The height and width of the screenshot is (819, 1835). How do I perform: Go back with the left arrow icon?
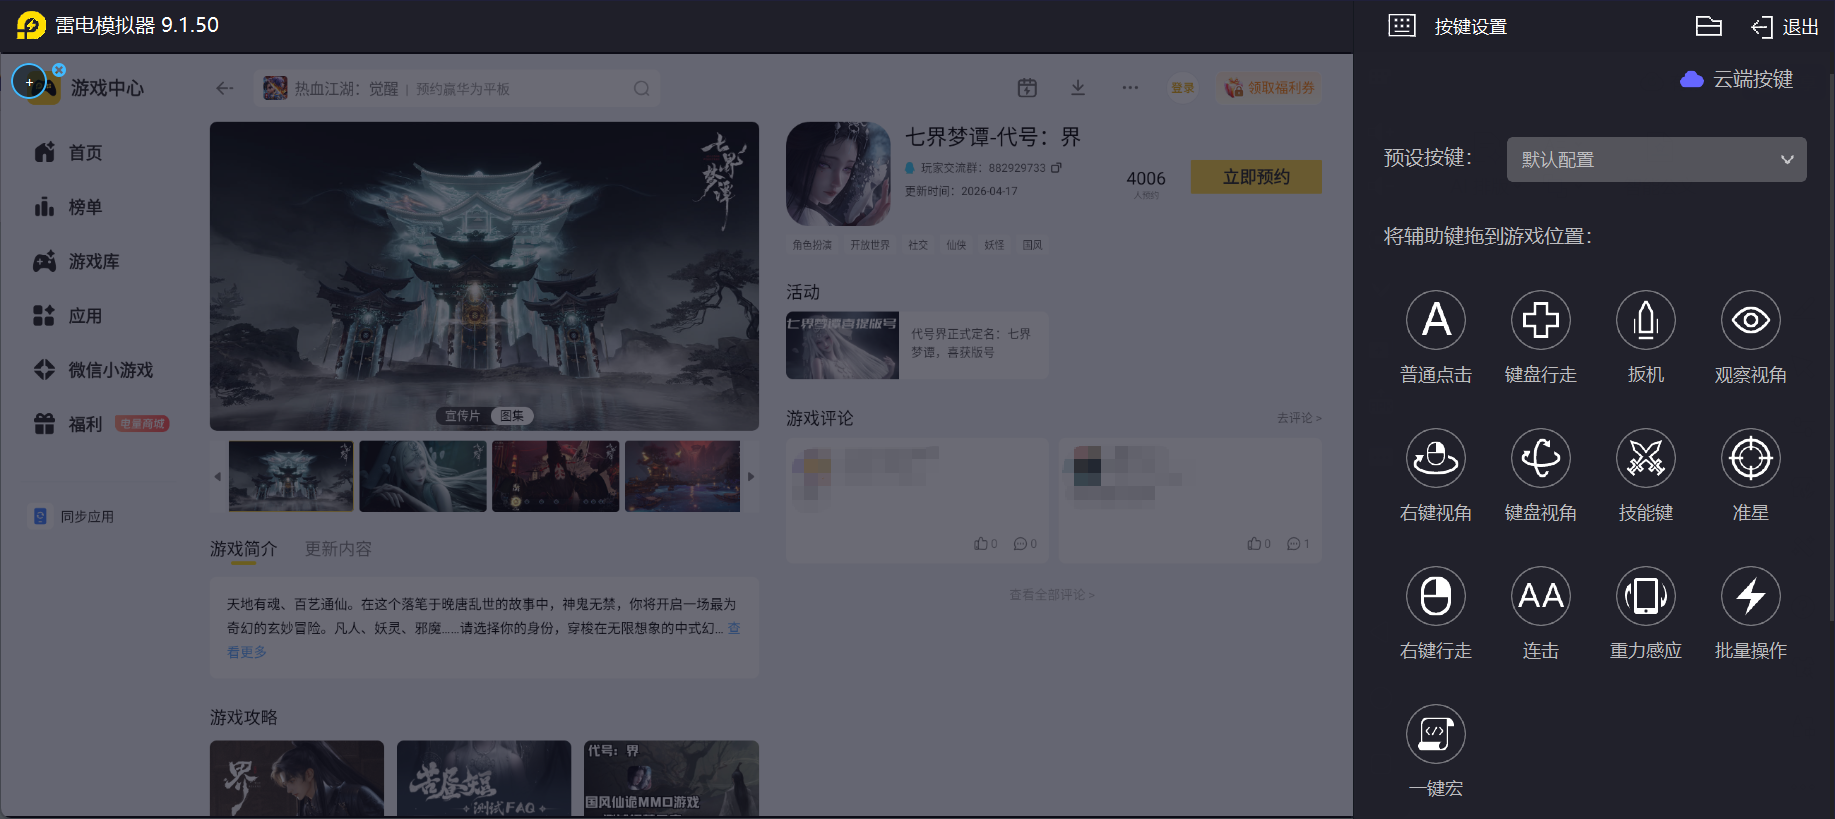(225, 88)
